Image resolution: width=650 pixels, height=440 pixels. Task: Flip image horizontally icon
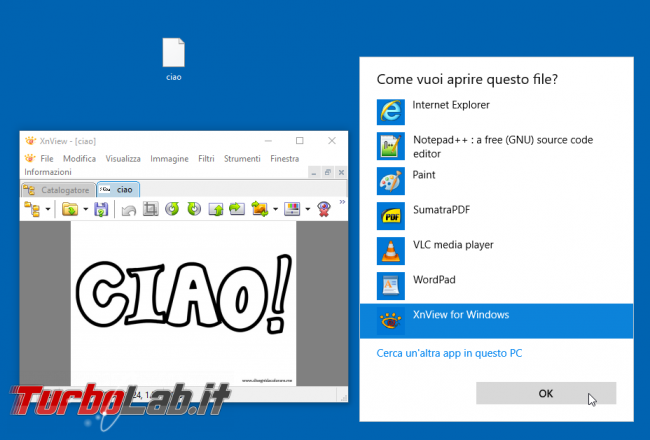(x=237, y=209)
